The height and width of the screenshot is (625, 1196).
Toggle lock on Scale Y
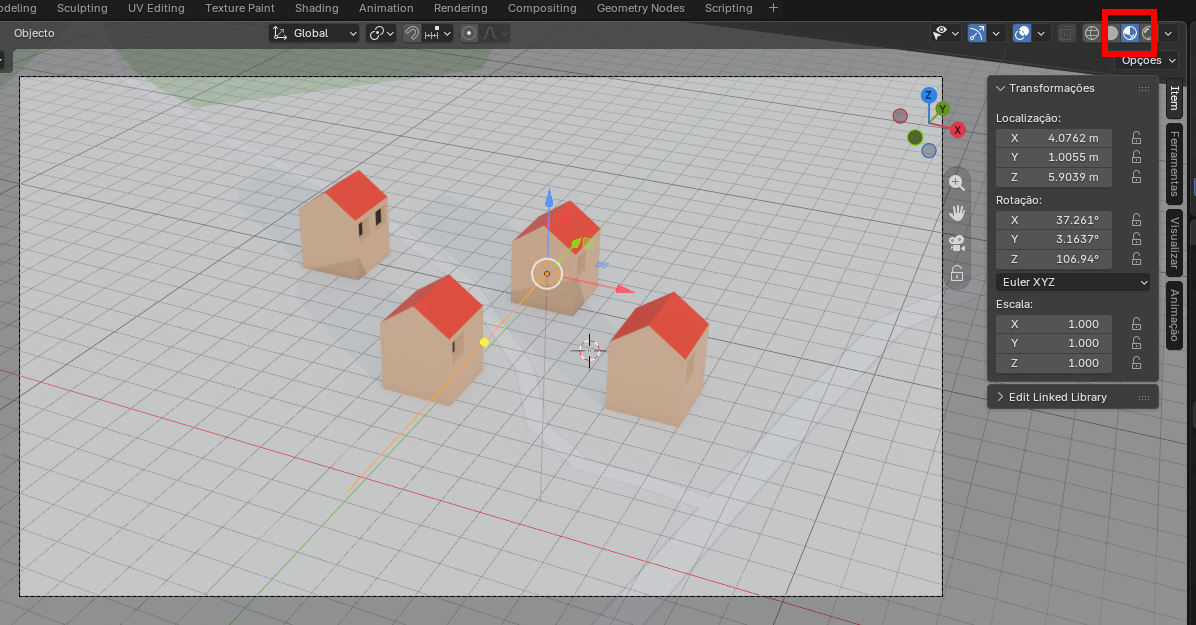click(1136, 343)
